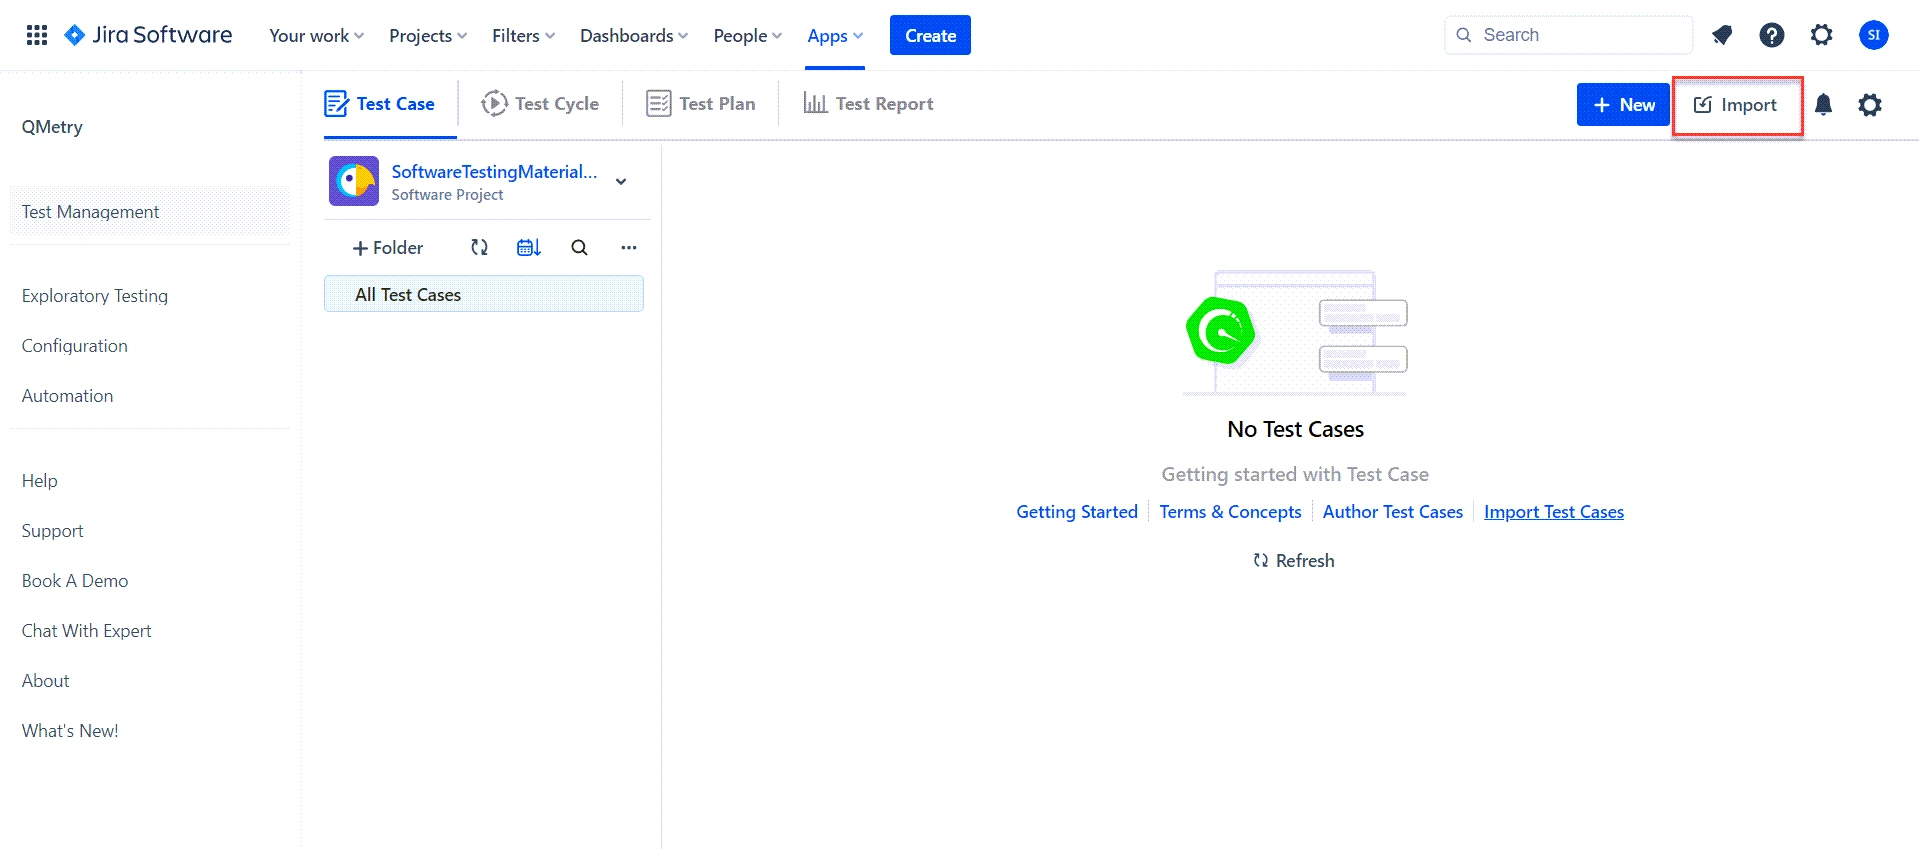Open the QMetry settings gear icon
Image resolution: width=1919 pixels, height=849 pixels.
point(1870,104)
